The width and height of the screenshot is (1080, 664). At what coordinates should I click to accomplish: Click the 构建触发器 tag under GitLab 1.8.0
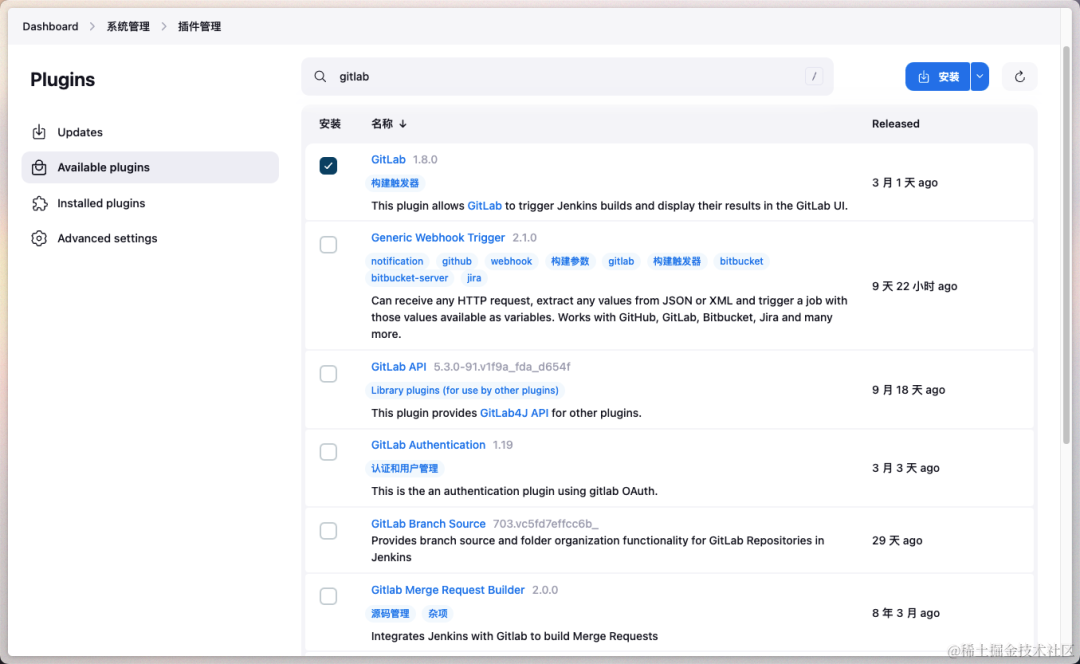point(395,183)
